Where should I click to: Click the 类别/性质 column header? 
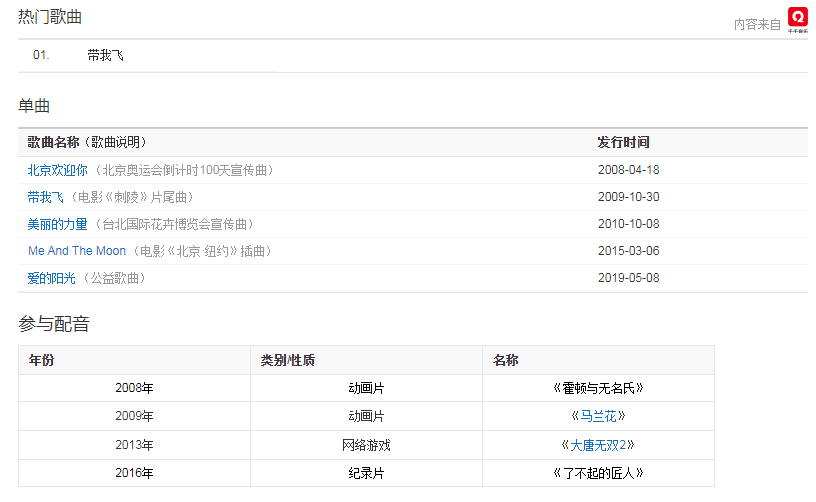pos(288,360)
